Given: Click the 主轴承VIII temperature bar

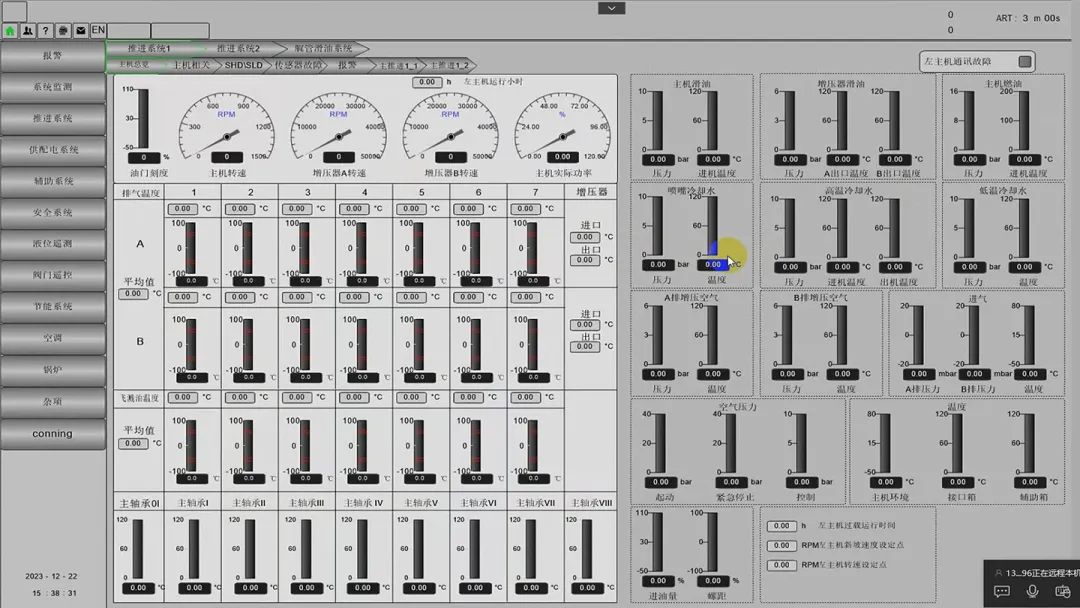Looking at the screenshot, I should point(587,549).
